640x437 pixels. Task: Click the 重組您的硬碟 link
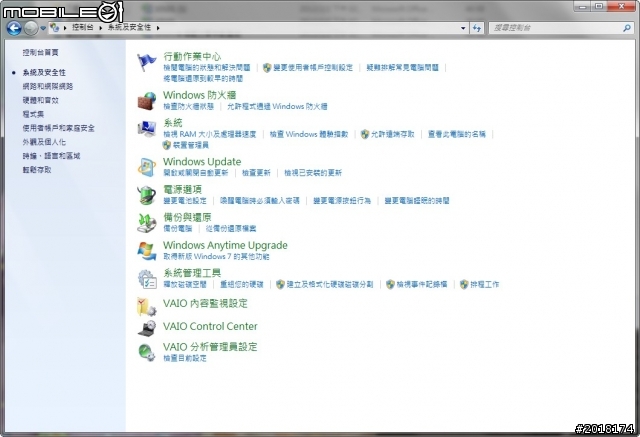(242, 284)
